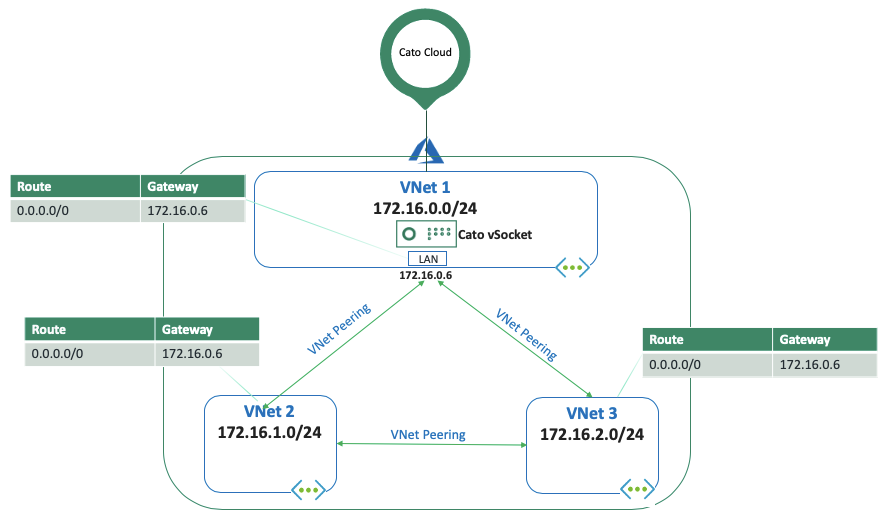Click the VNet Peering label between VNet 2 and VNet 3

click(428, 435)
